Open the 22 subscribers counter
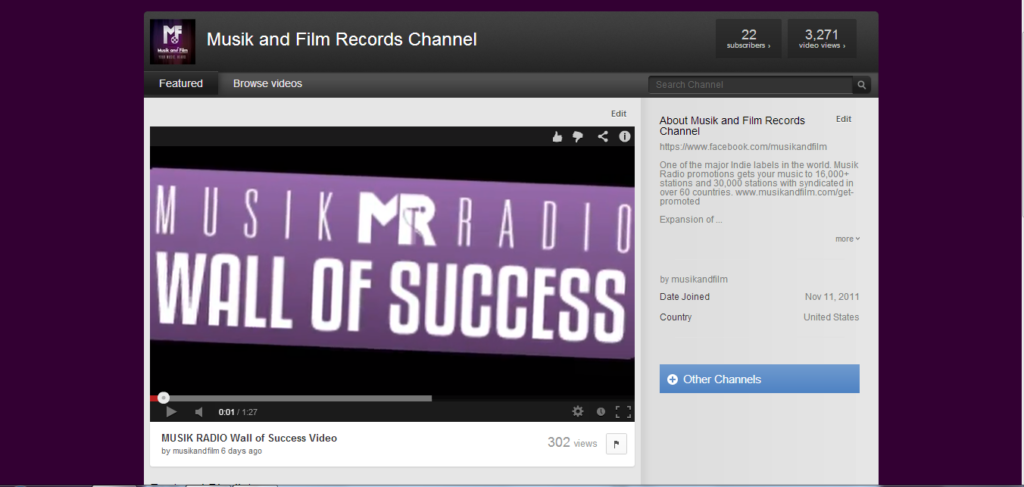 (748, 39)
